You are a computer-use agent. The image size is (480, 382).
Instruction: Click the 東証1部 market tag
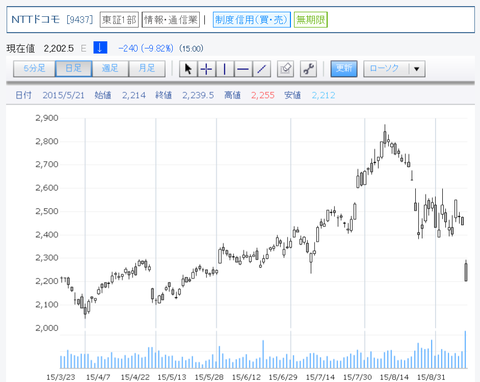tap(119, 20)
